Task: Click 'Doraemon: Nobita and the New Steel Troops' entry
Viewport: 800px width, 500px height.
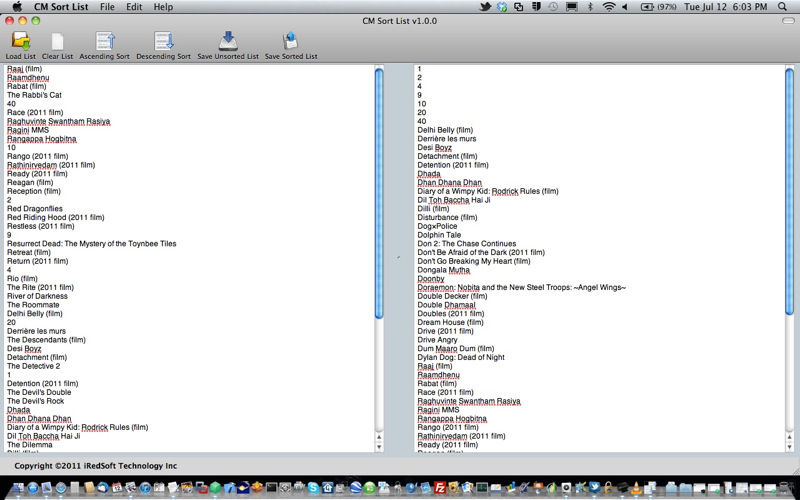Action: (521, 287)
